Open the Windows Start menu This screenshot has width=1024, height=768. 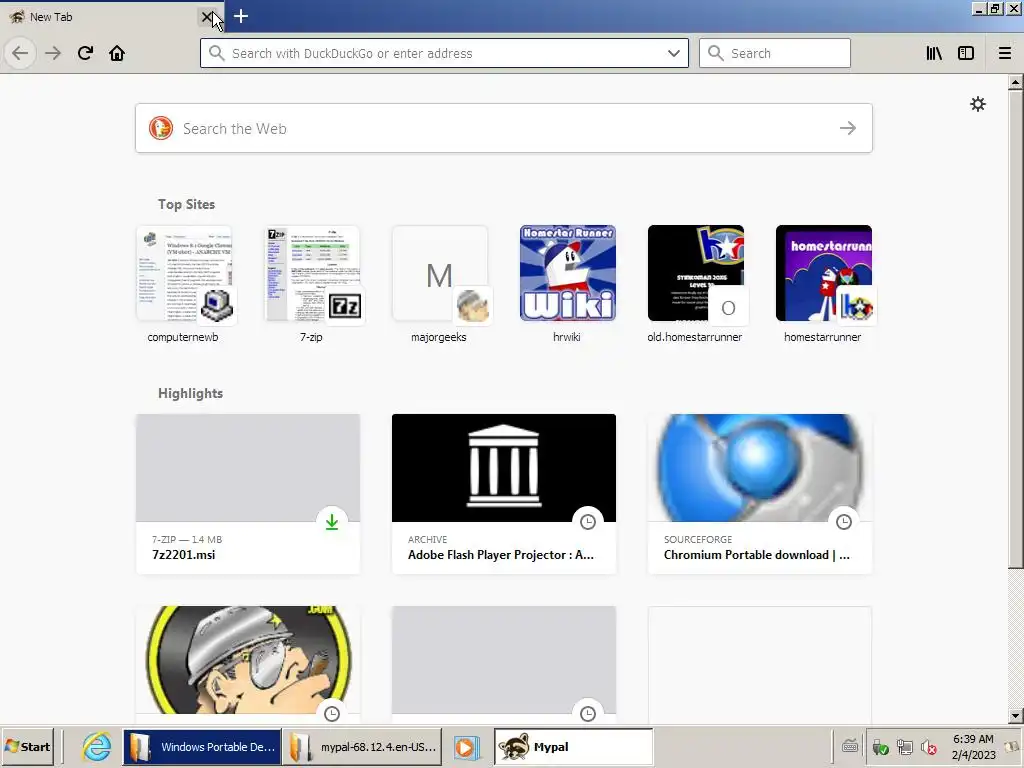27,746
